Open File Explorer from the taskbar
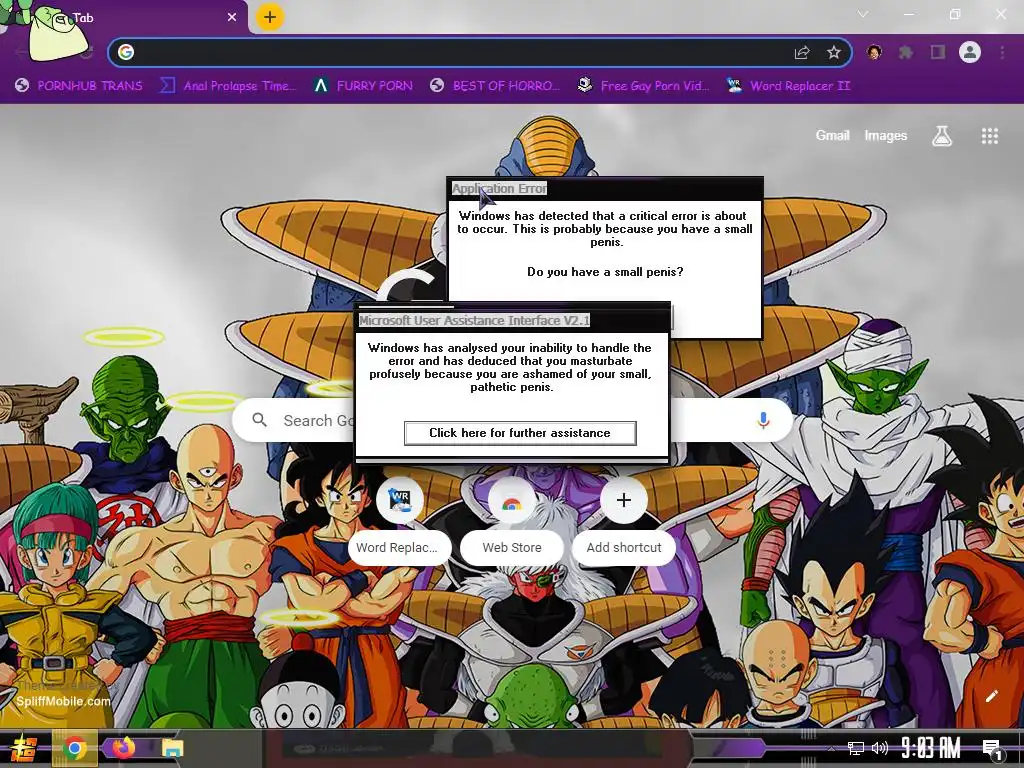The width and height of the screenshot is (1024, 768). coord(172,748)
